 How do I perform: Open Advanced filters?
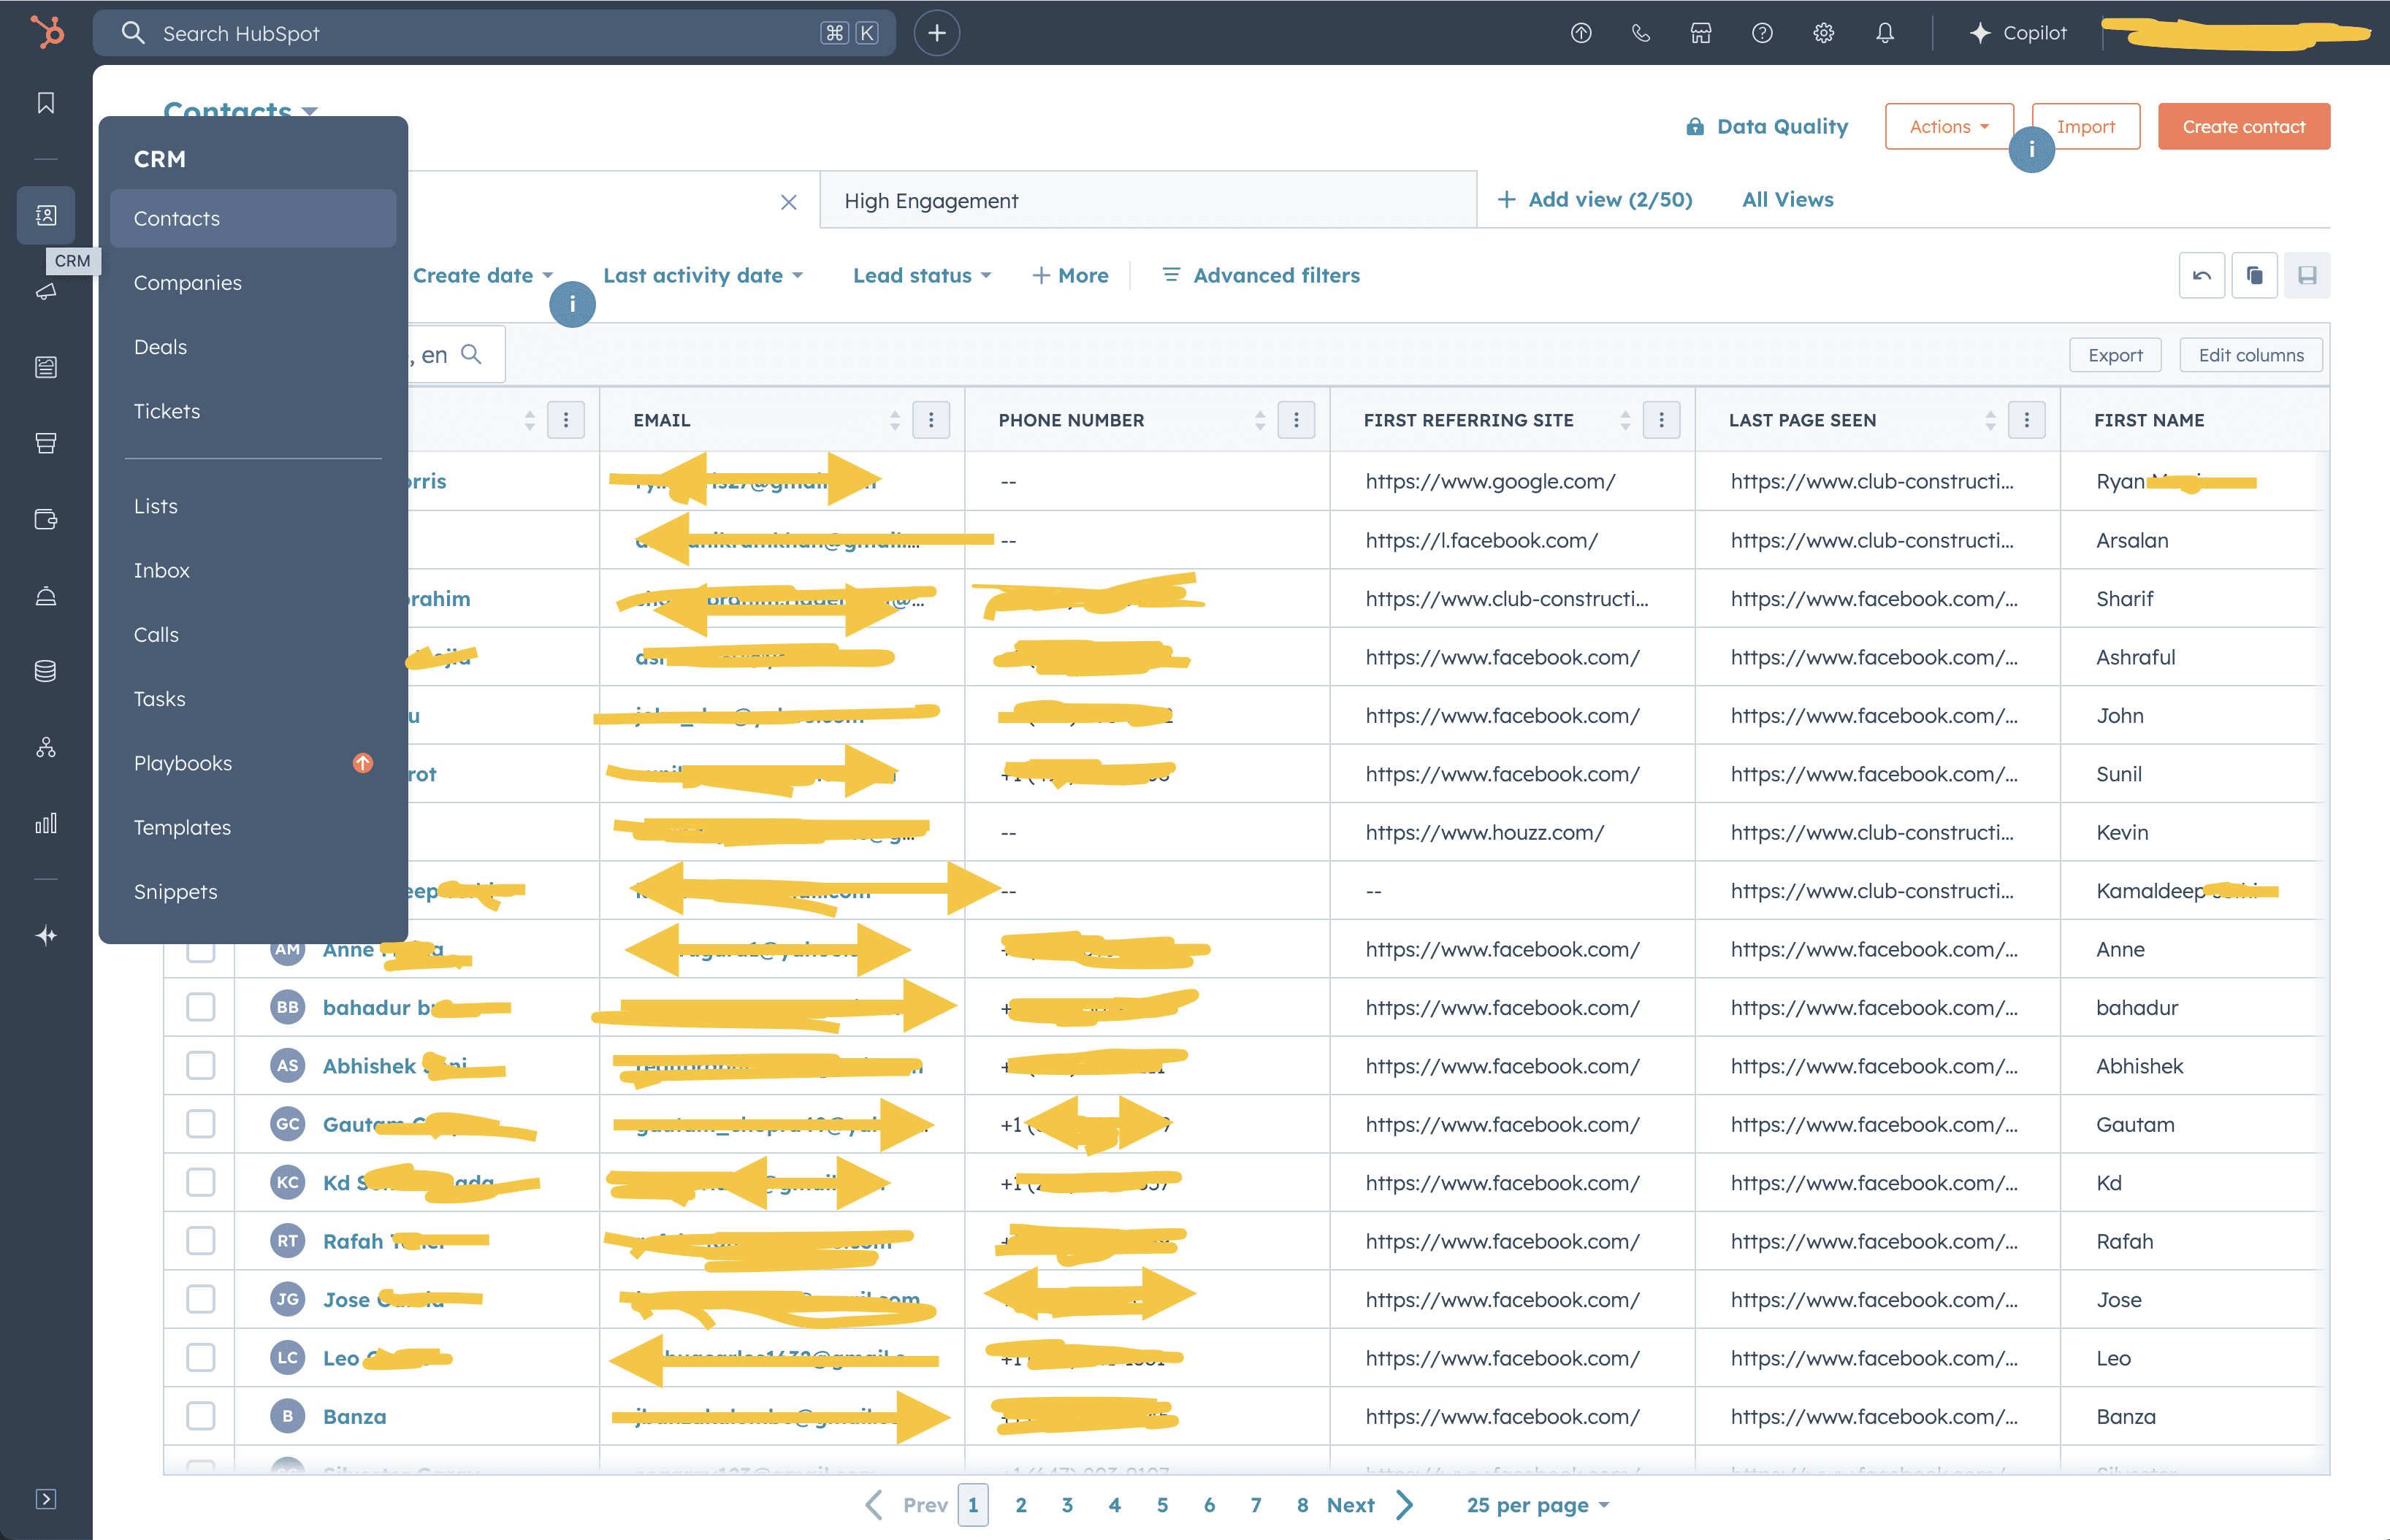pos(1261,275)
